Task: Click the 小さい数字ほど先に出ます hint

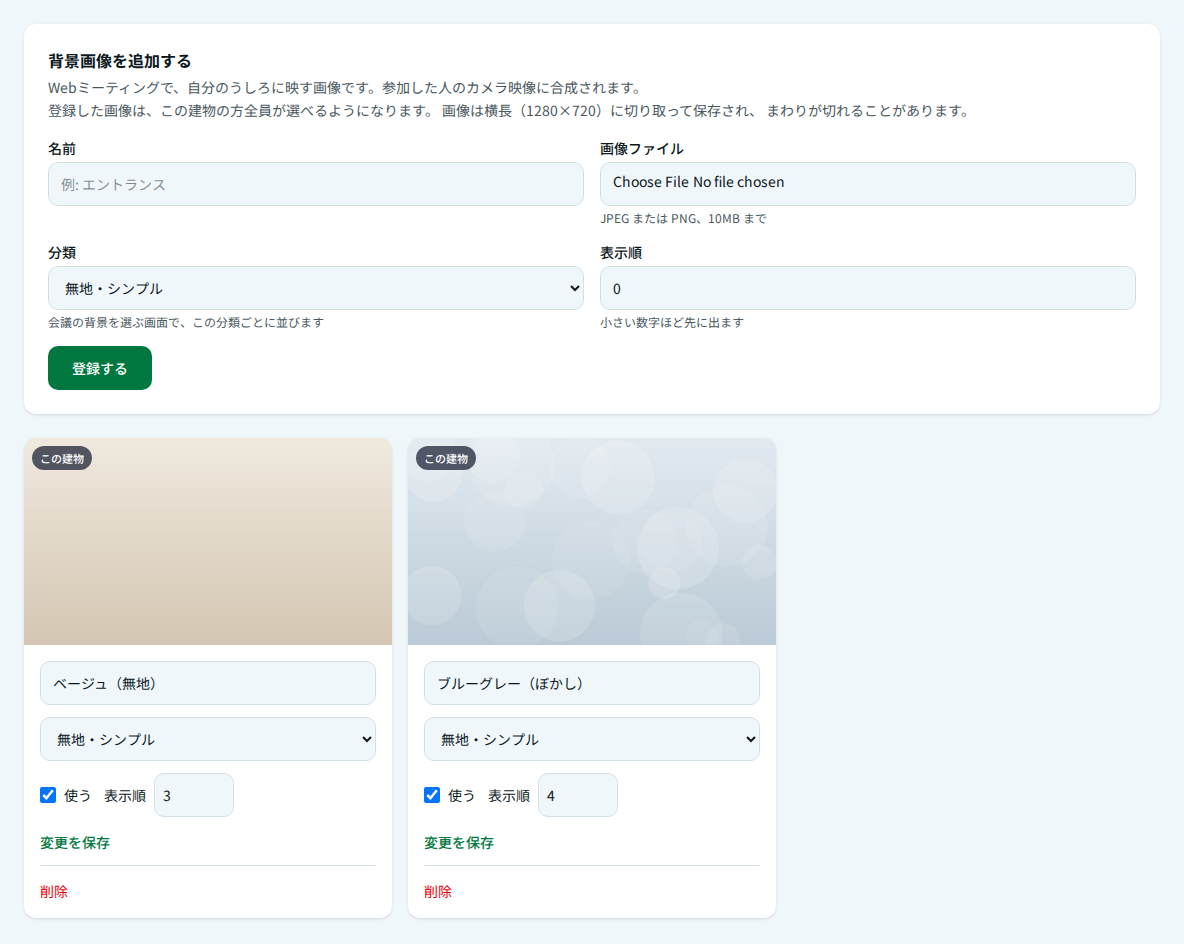Action: coord(672,322)
